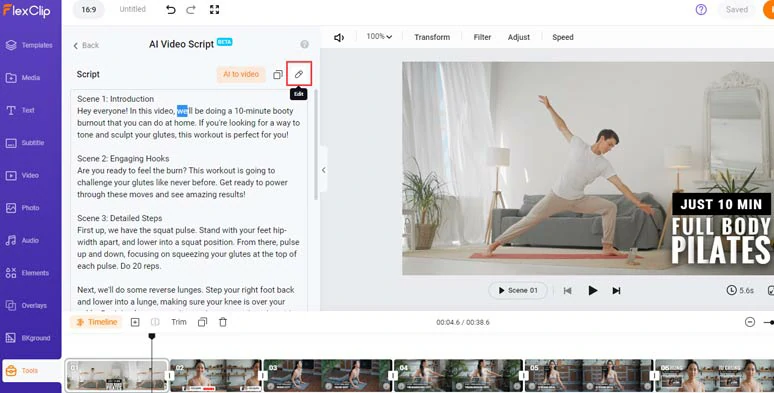Open the 100% volume dropdown
This screenshot has width=774, height=393.
coord(379,37)
